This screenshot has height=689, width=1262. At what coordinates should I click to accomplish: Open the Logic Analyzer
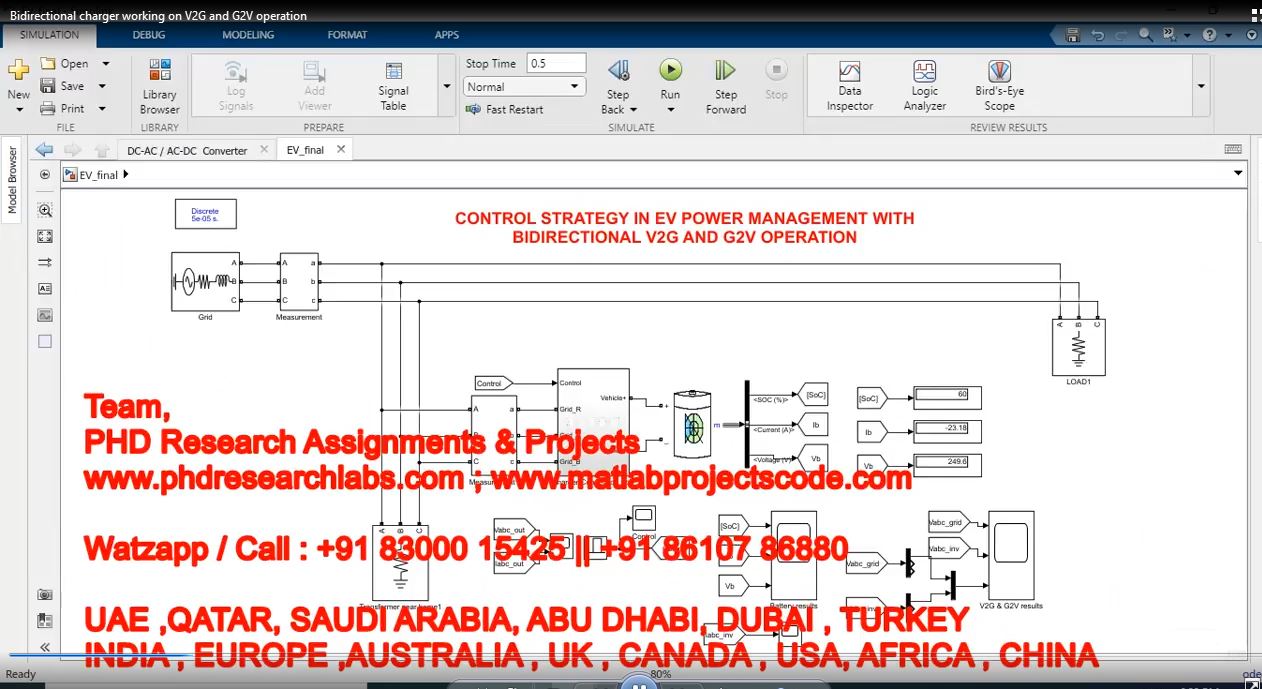point(925,86)
